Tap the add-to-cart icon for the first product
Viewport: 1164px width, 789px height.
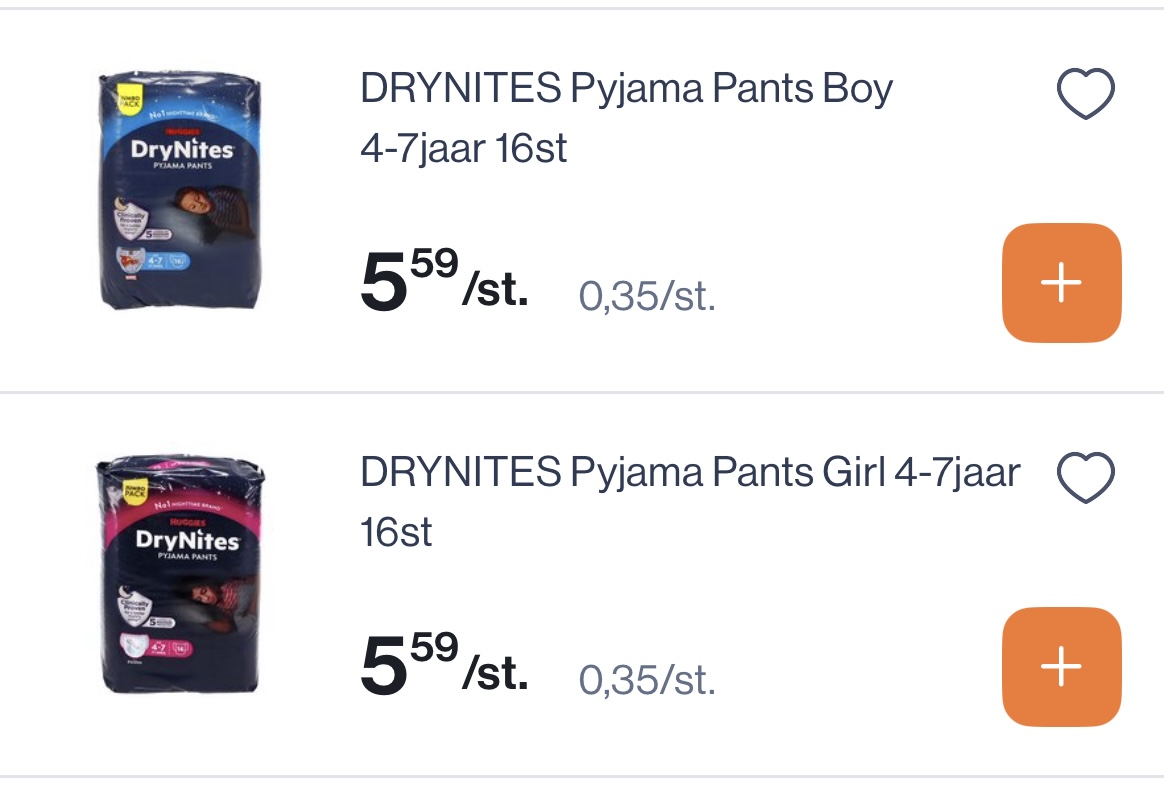pos(1061,283)
